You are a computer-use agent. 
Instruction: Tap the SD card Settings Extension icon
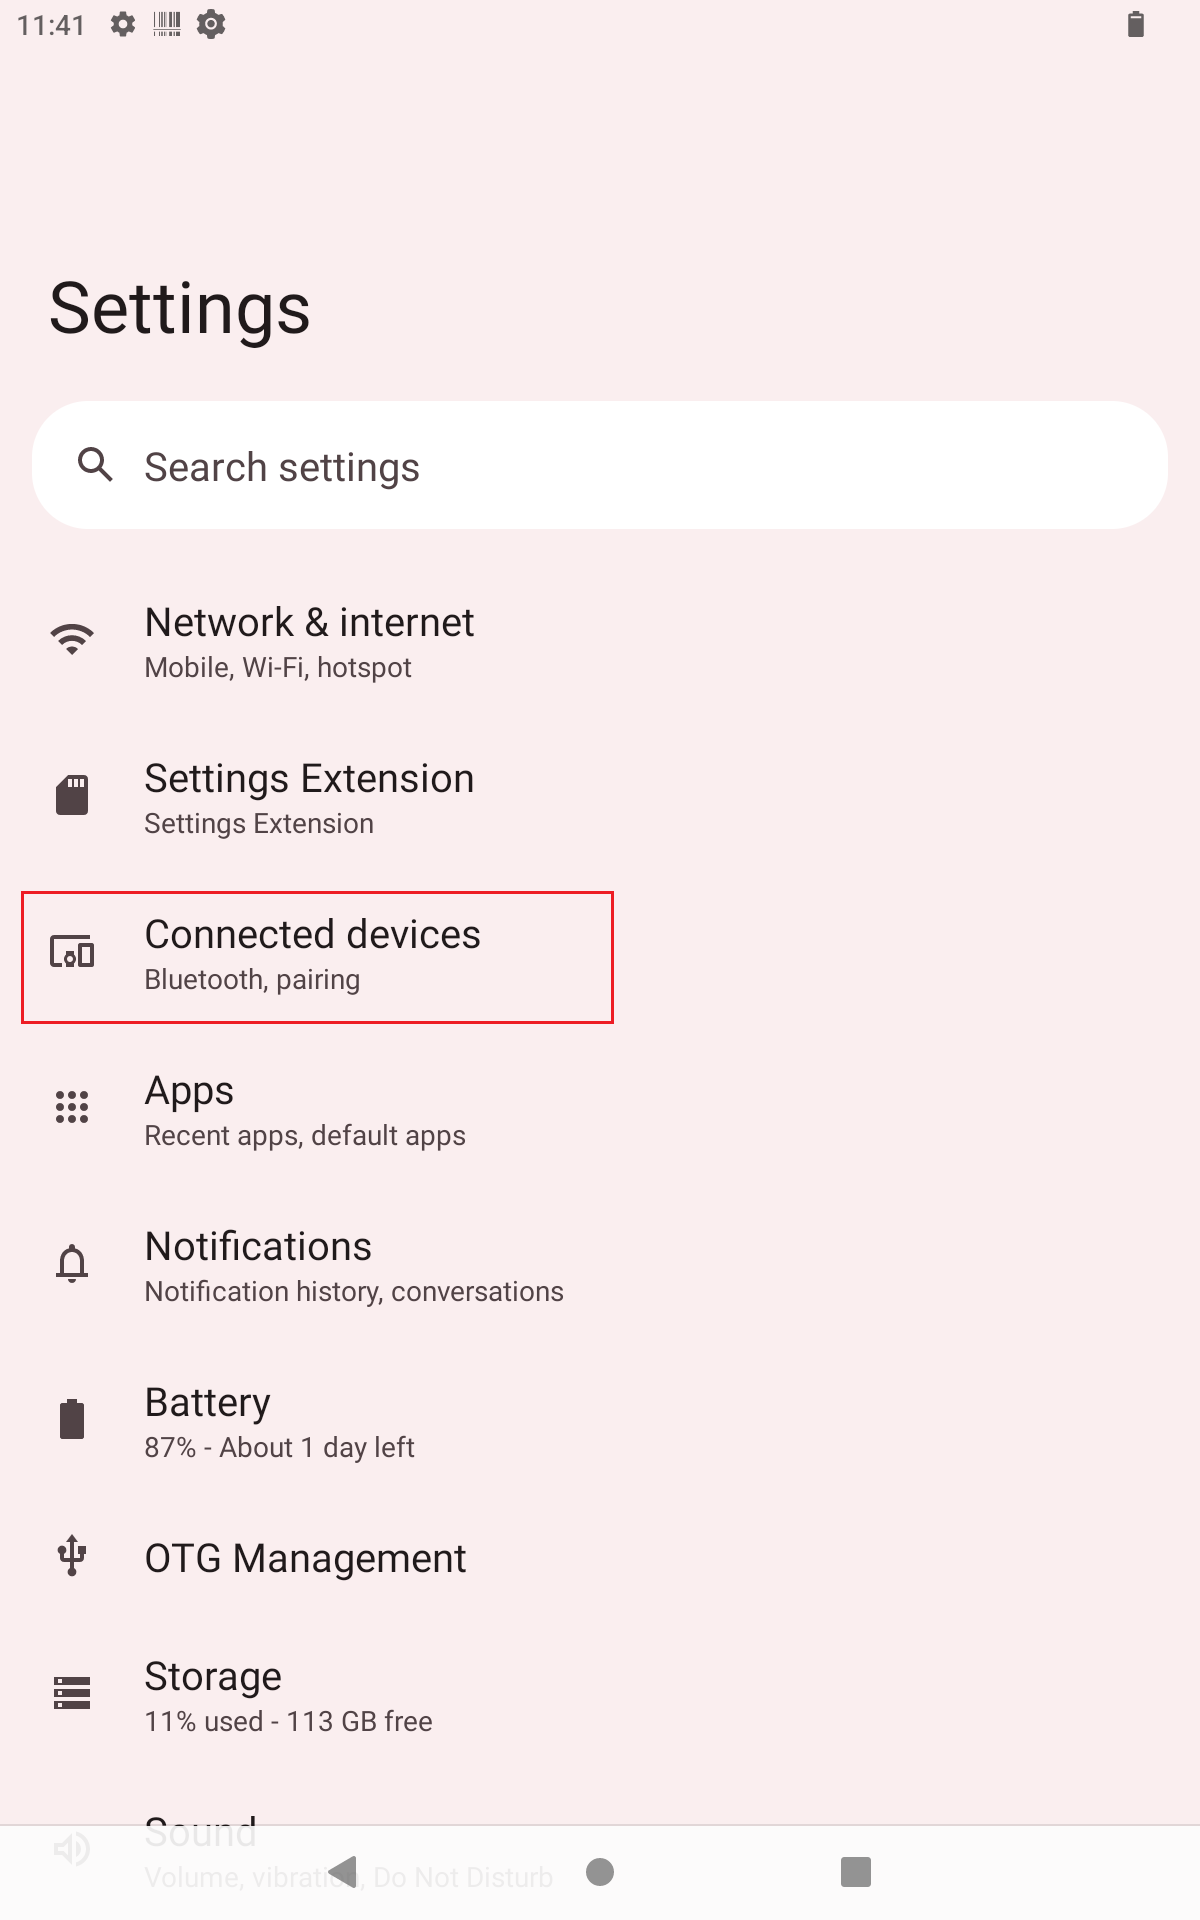tap(72, 796)
